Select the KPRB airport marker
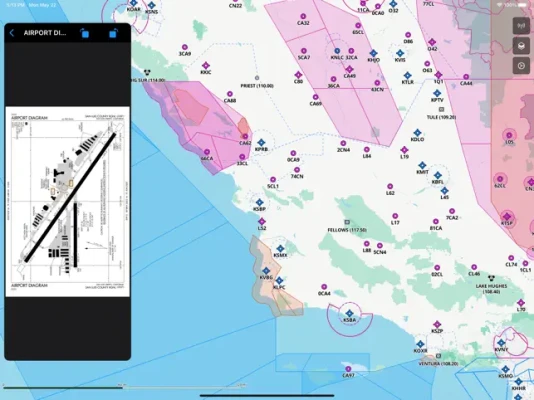 click(x=261, y=142)
